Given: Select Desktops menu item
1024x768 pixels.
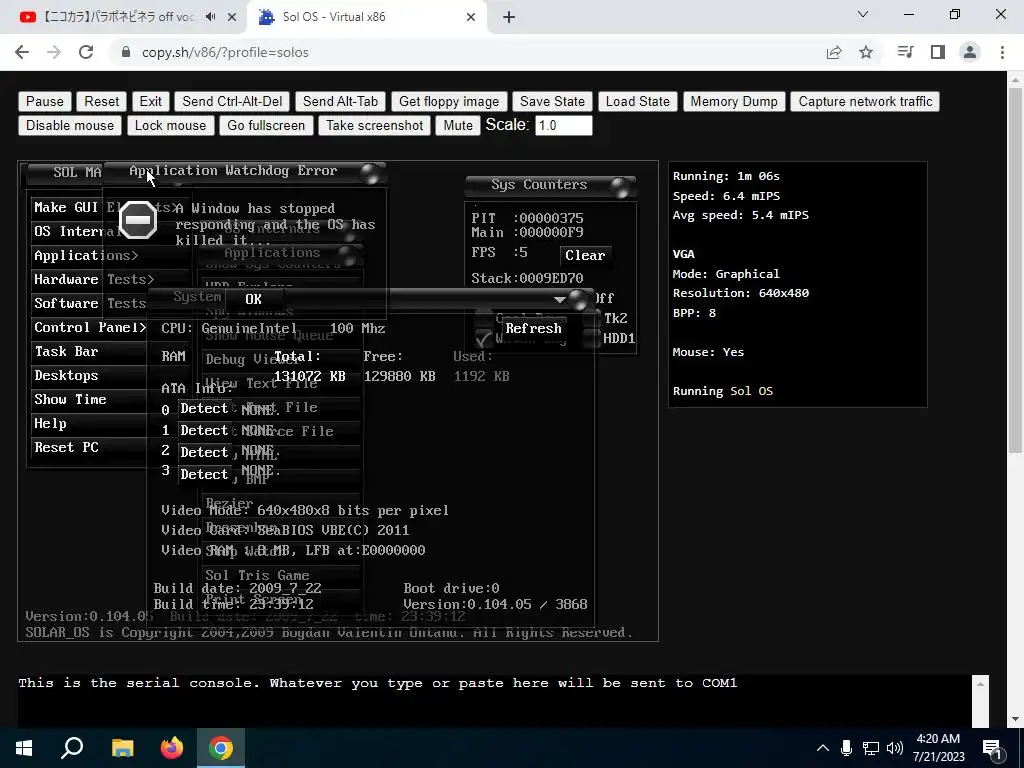Looking at the screenshot, I should coord(89,376).
